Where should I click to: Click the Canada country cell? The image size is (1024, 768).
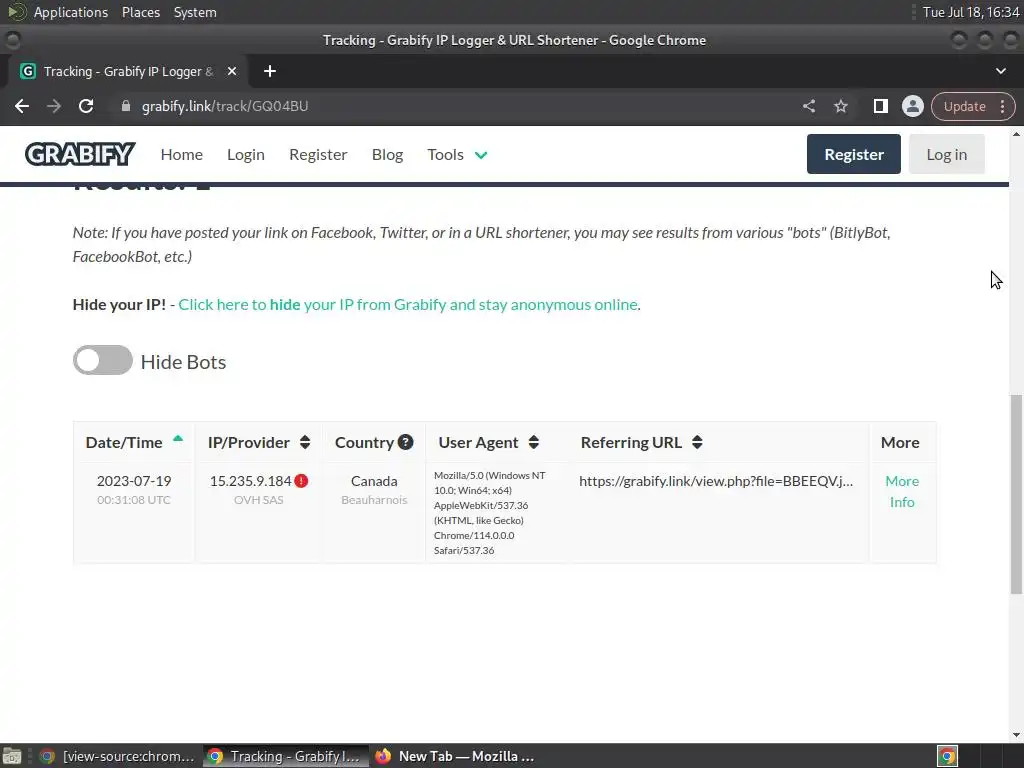pos(374,481)
